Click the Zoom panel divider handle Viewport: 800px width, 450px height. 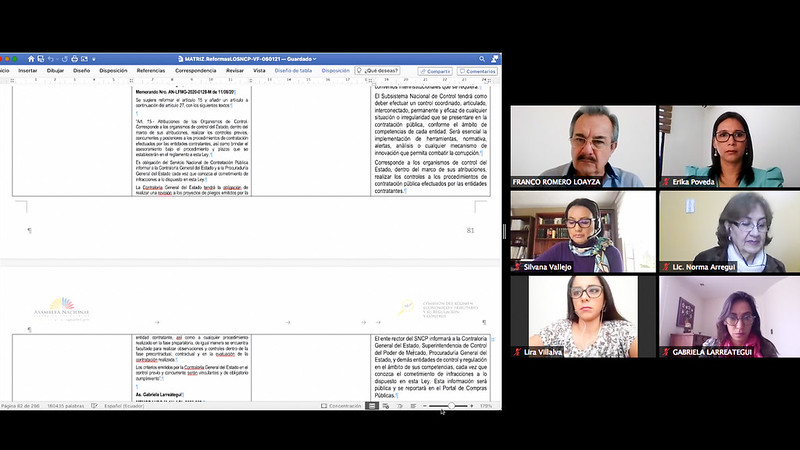(504, 232)
